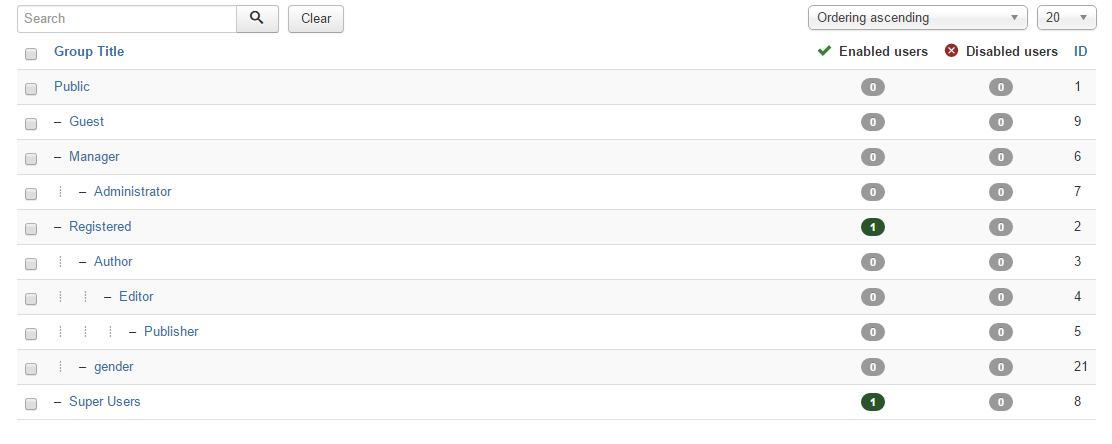This screenshot has width=1112, height=444.
Task: Open the Ordering ascending dropdown
Action: pyautogui.click(x=918, y=18)
